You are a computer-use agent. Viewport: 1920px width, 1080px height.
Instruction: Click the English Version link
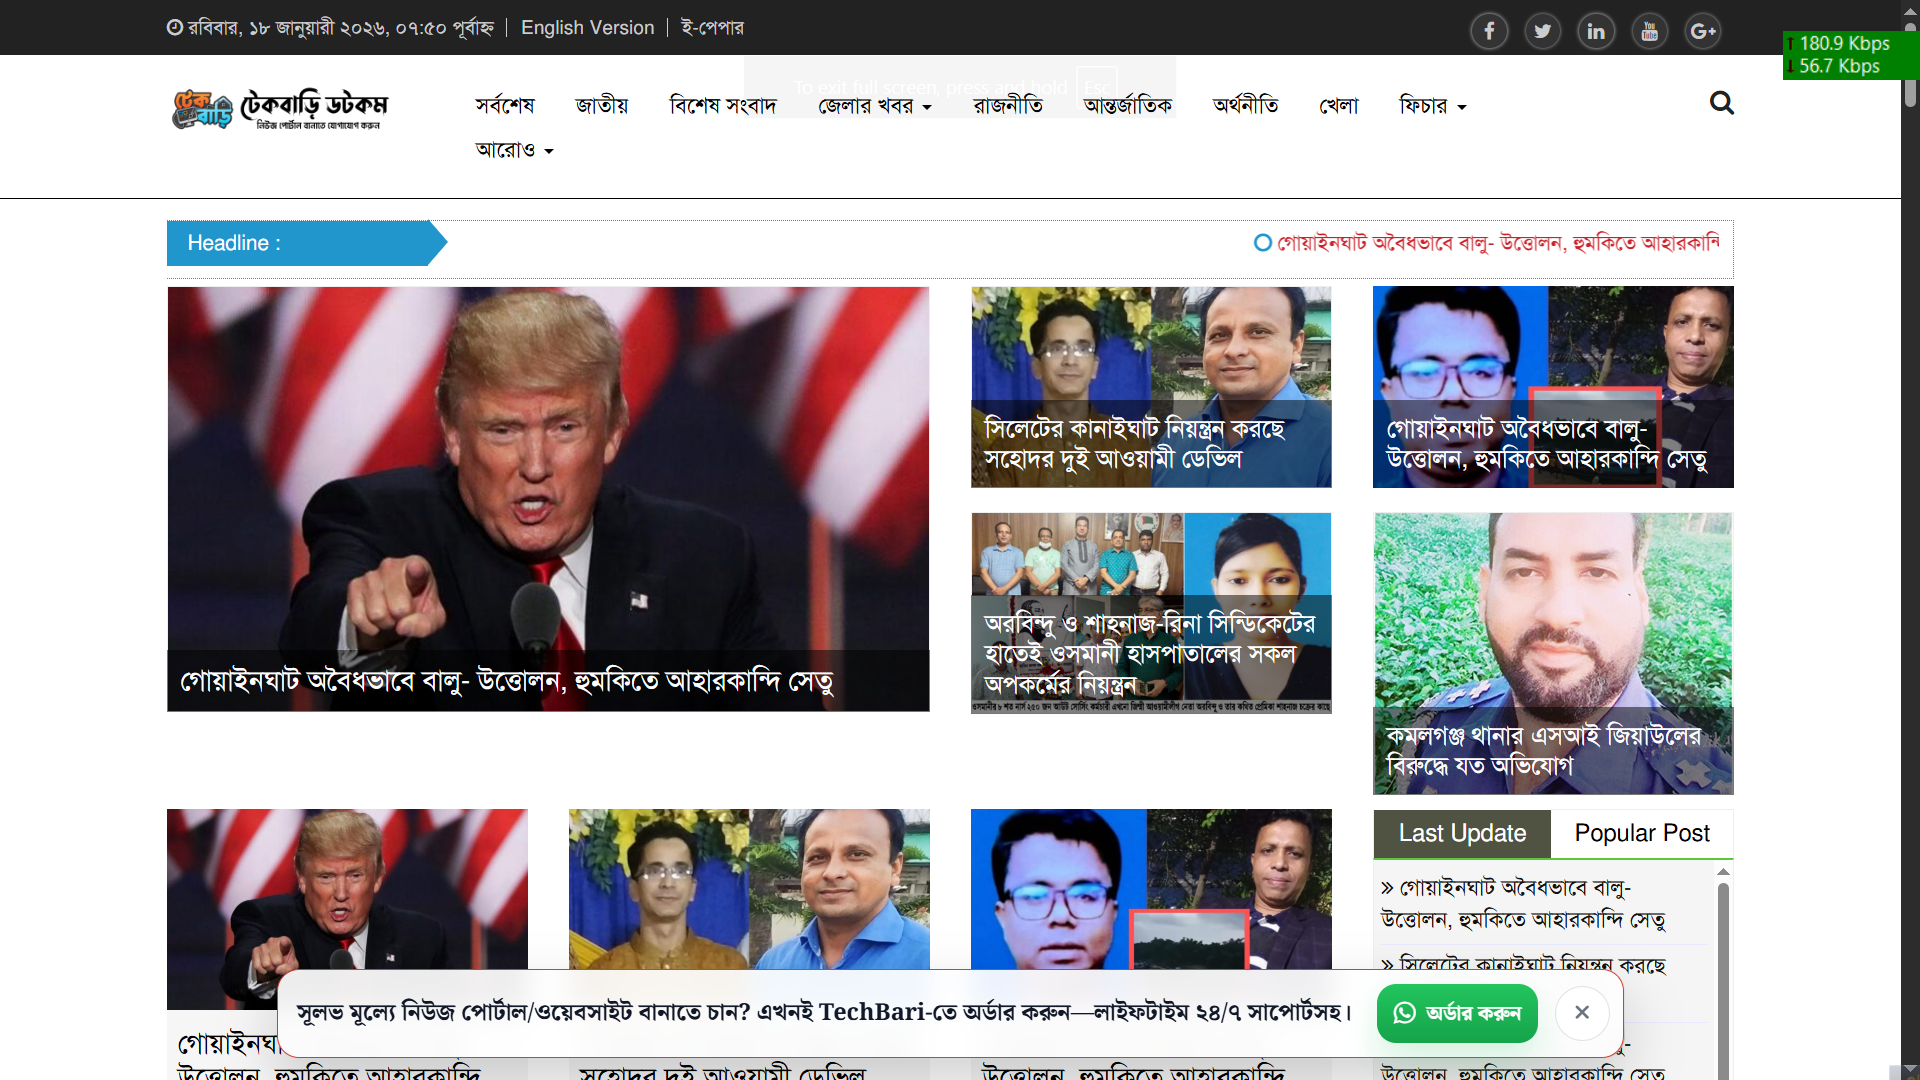pyautogui.click(x=587, y=28)
